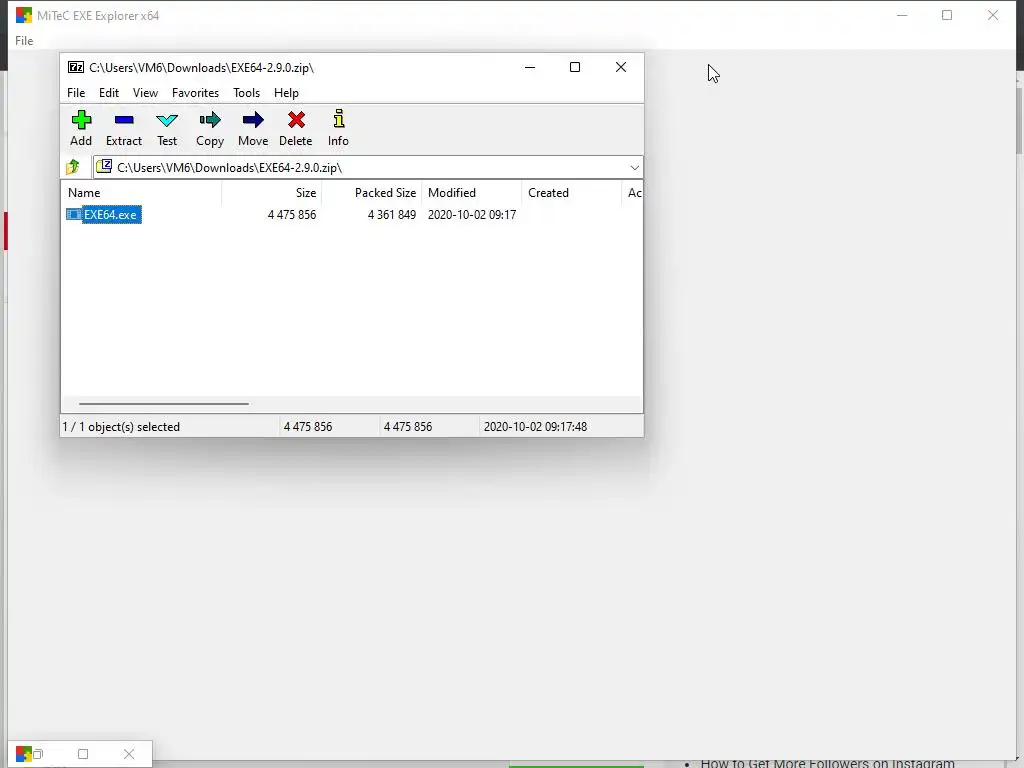
Task: Click status bar timestamp 2020-10-02 09:17:48
Action: pos(536,426)
